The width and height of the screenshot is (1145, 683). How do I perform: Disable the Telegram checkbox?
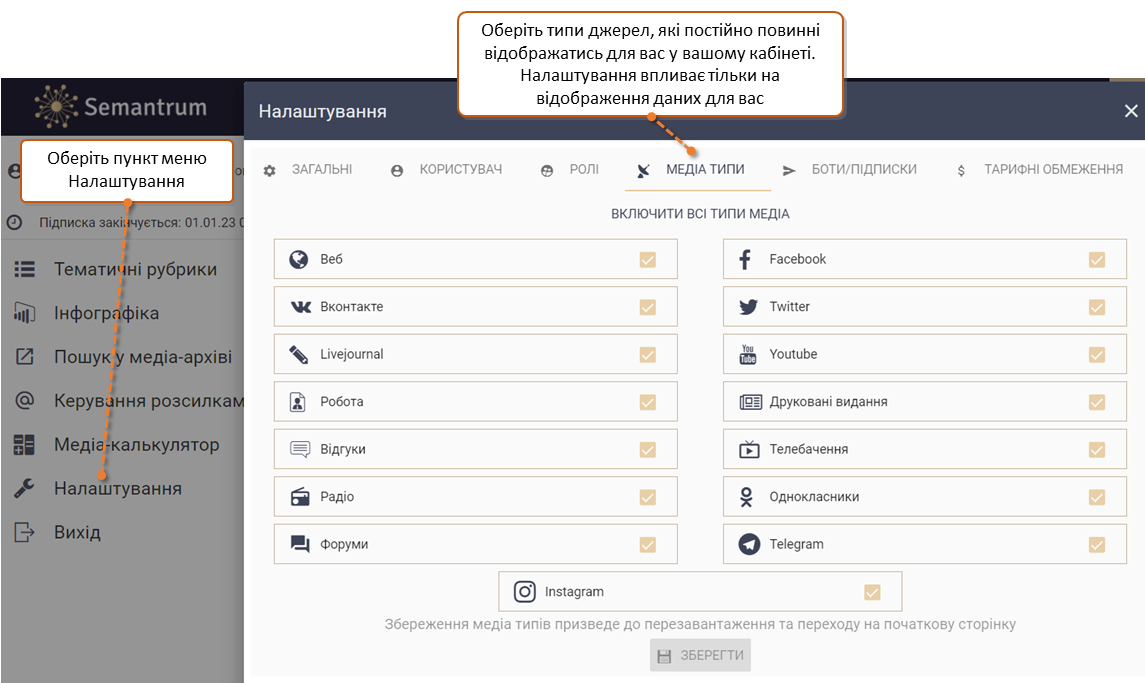(1097, 544)
